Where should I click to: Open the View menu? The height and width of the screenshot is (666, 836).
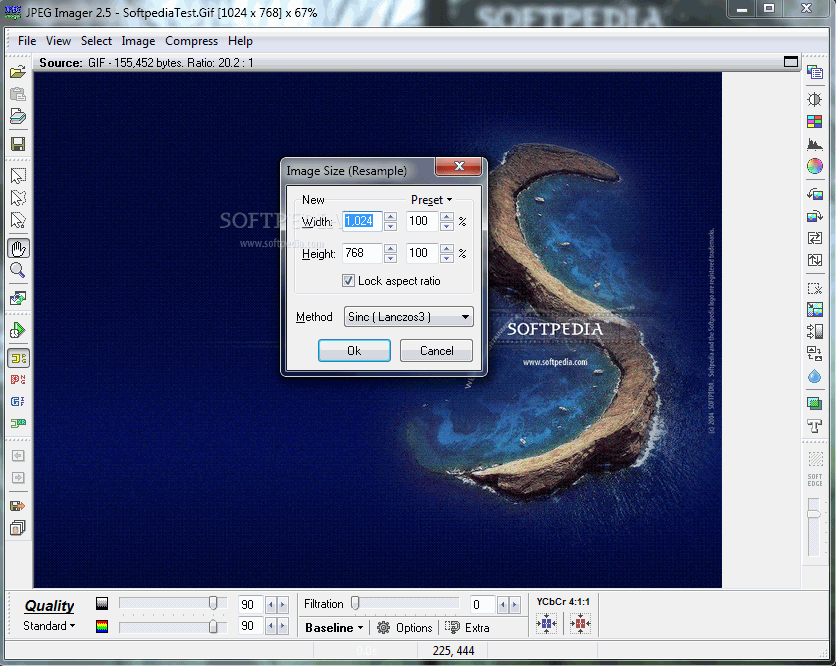point(58,41)
